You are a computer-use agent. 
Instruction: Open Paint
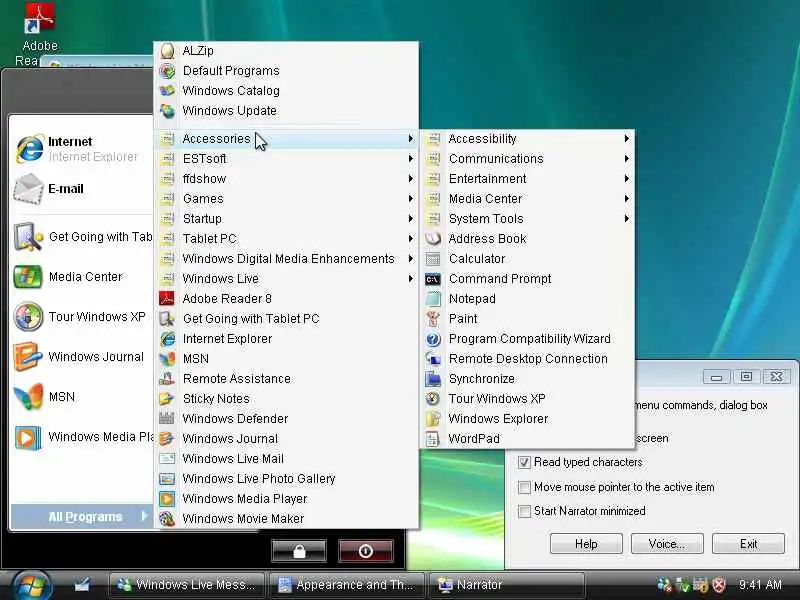(527, 318)
